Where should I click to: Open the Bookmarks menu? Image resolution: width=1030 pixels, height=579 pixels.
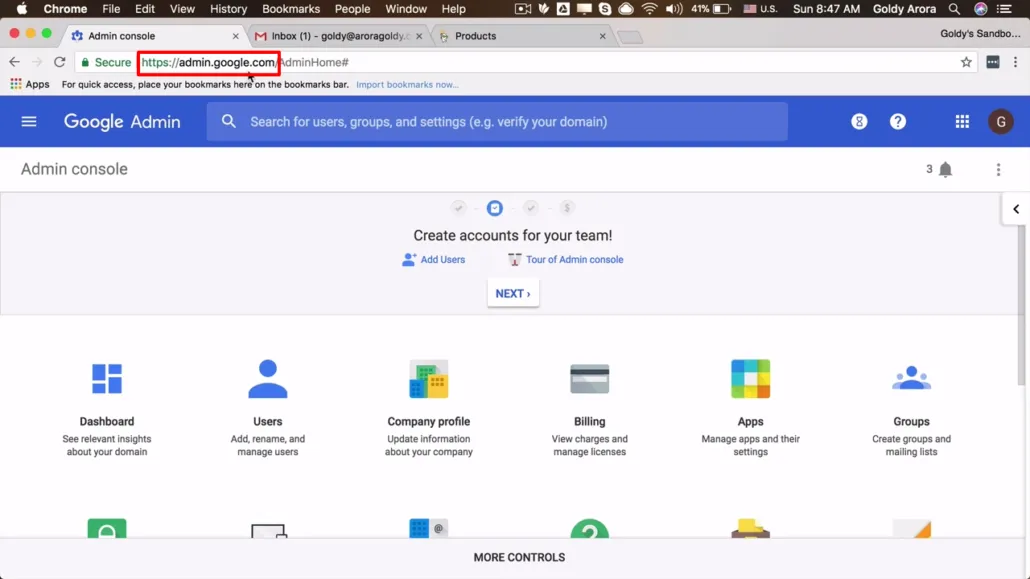click(x=291, y=9)
